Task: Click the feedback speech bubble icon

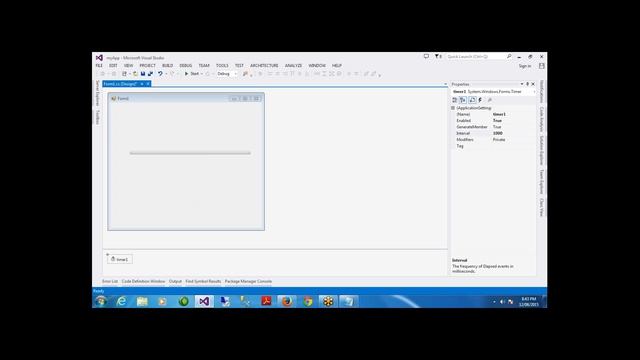Action: coord(426,56)
